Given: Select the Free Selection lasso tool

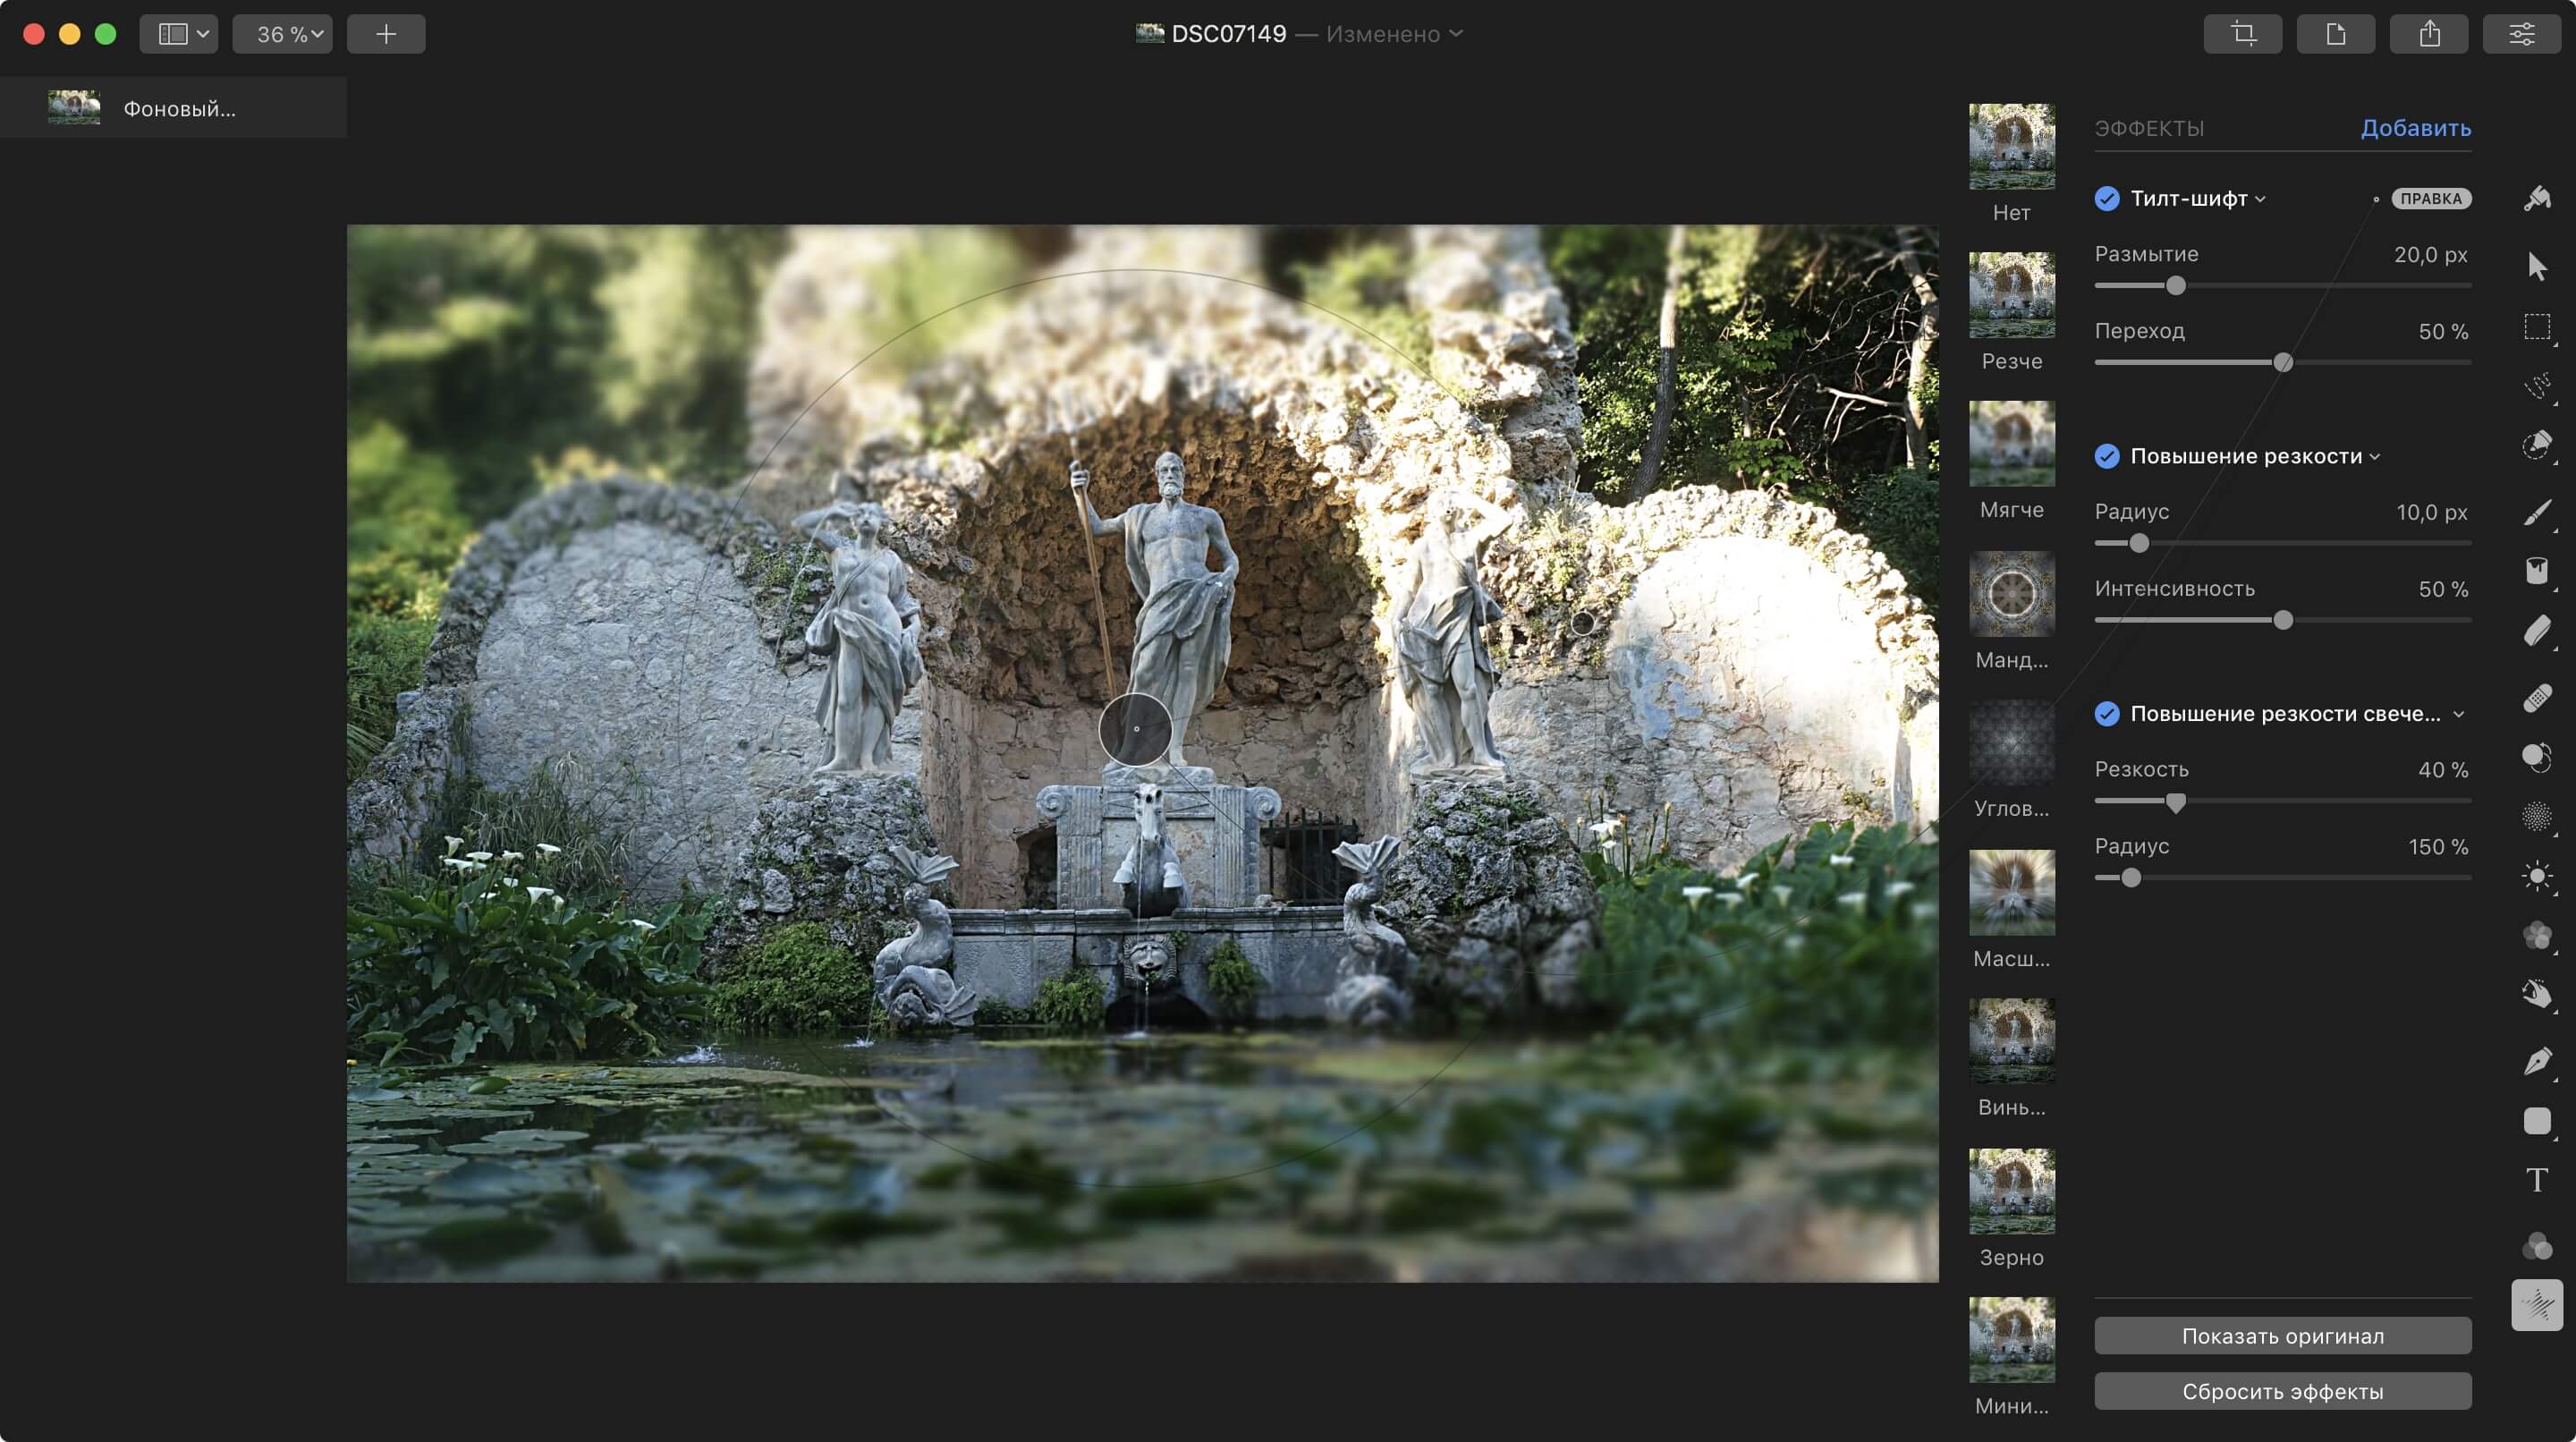Looking at the screenshot, I should pyautogui.click(x=2537, y=386).
